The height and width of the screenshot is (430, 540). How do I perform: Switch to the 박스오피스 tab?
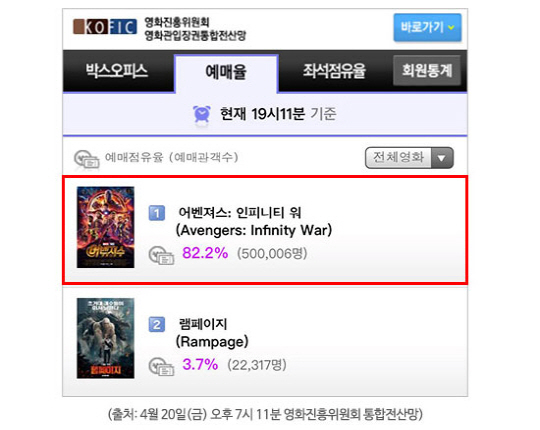point(117,71)
